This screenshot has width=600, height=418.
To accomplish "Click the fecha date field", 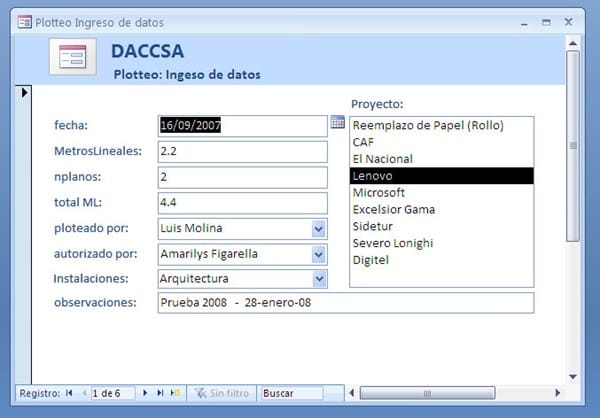I will click(x=243, y=126).
